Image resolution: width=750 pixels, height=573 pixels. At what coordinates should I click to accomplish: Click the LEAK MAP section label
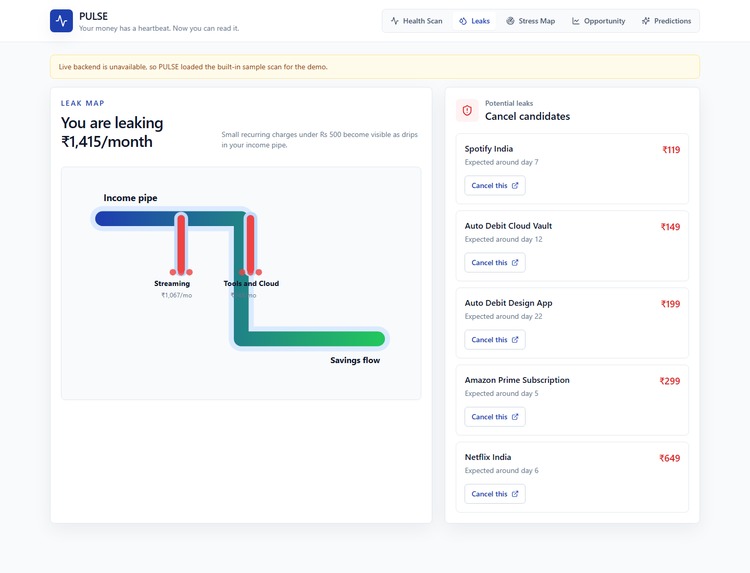click(x=82, y=103)
